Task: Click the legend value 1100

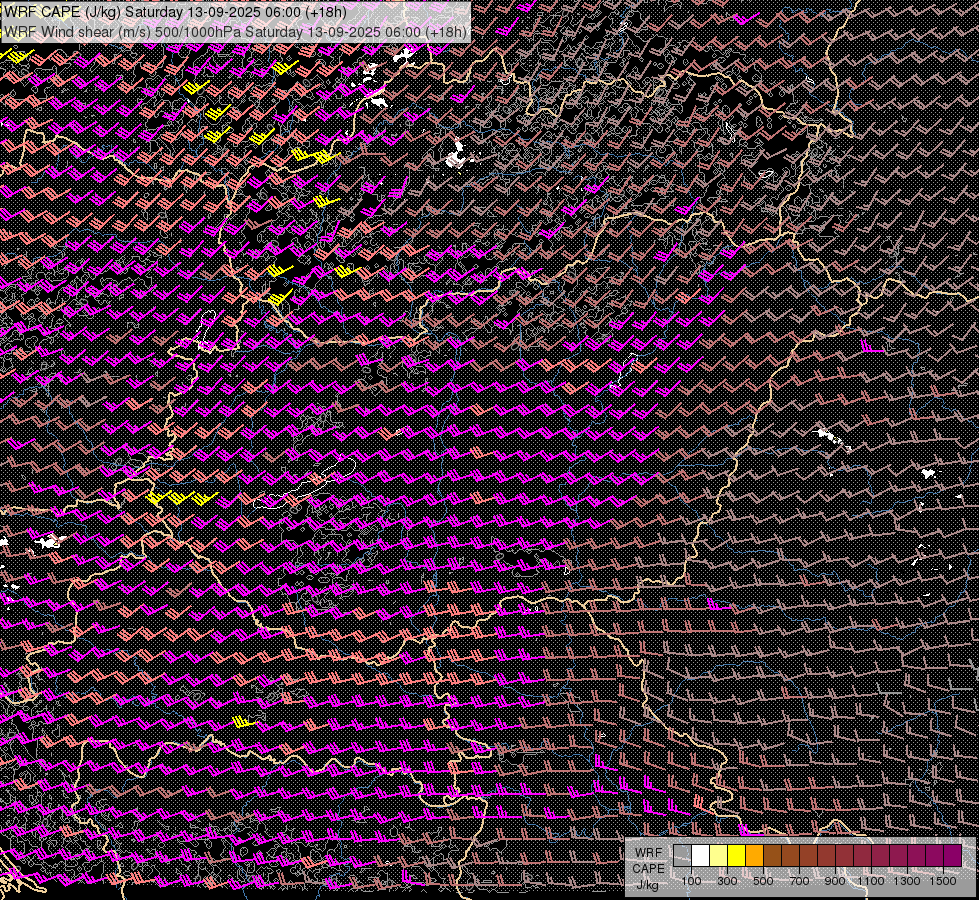Action: click(x=870, y=881)
